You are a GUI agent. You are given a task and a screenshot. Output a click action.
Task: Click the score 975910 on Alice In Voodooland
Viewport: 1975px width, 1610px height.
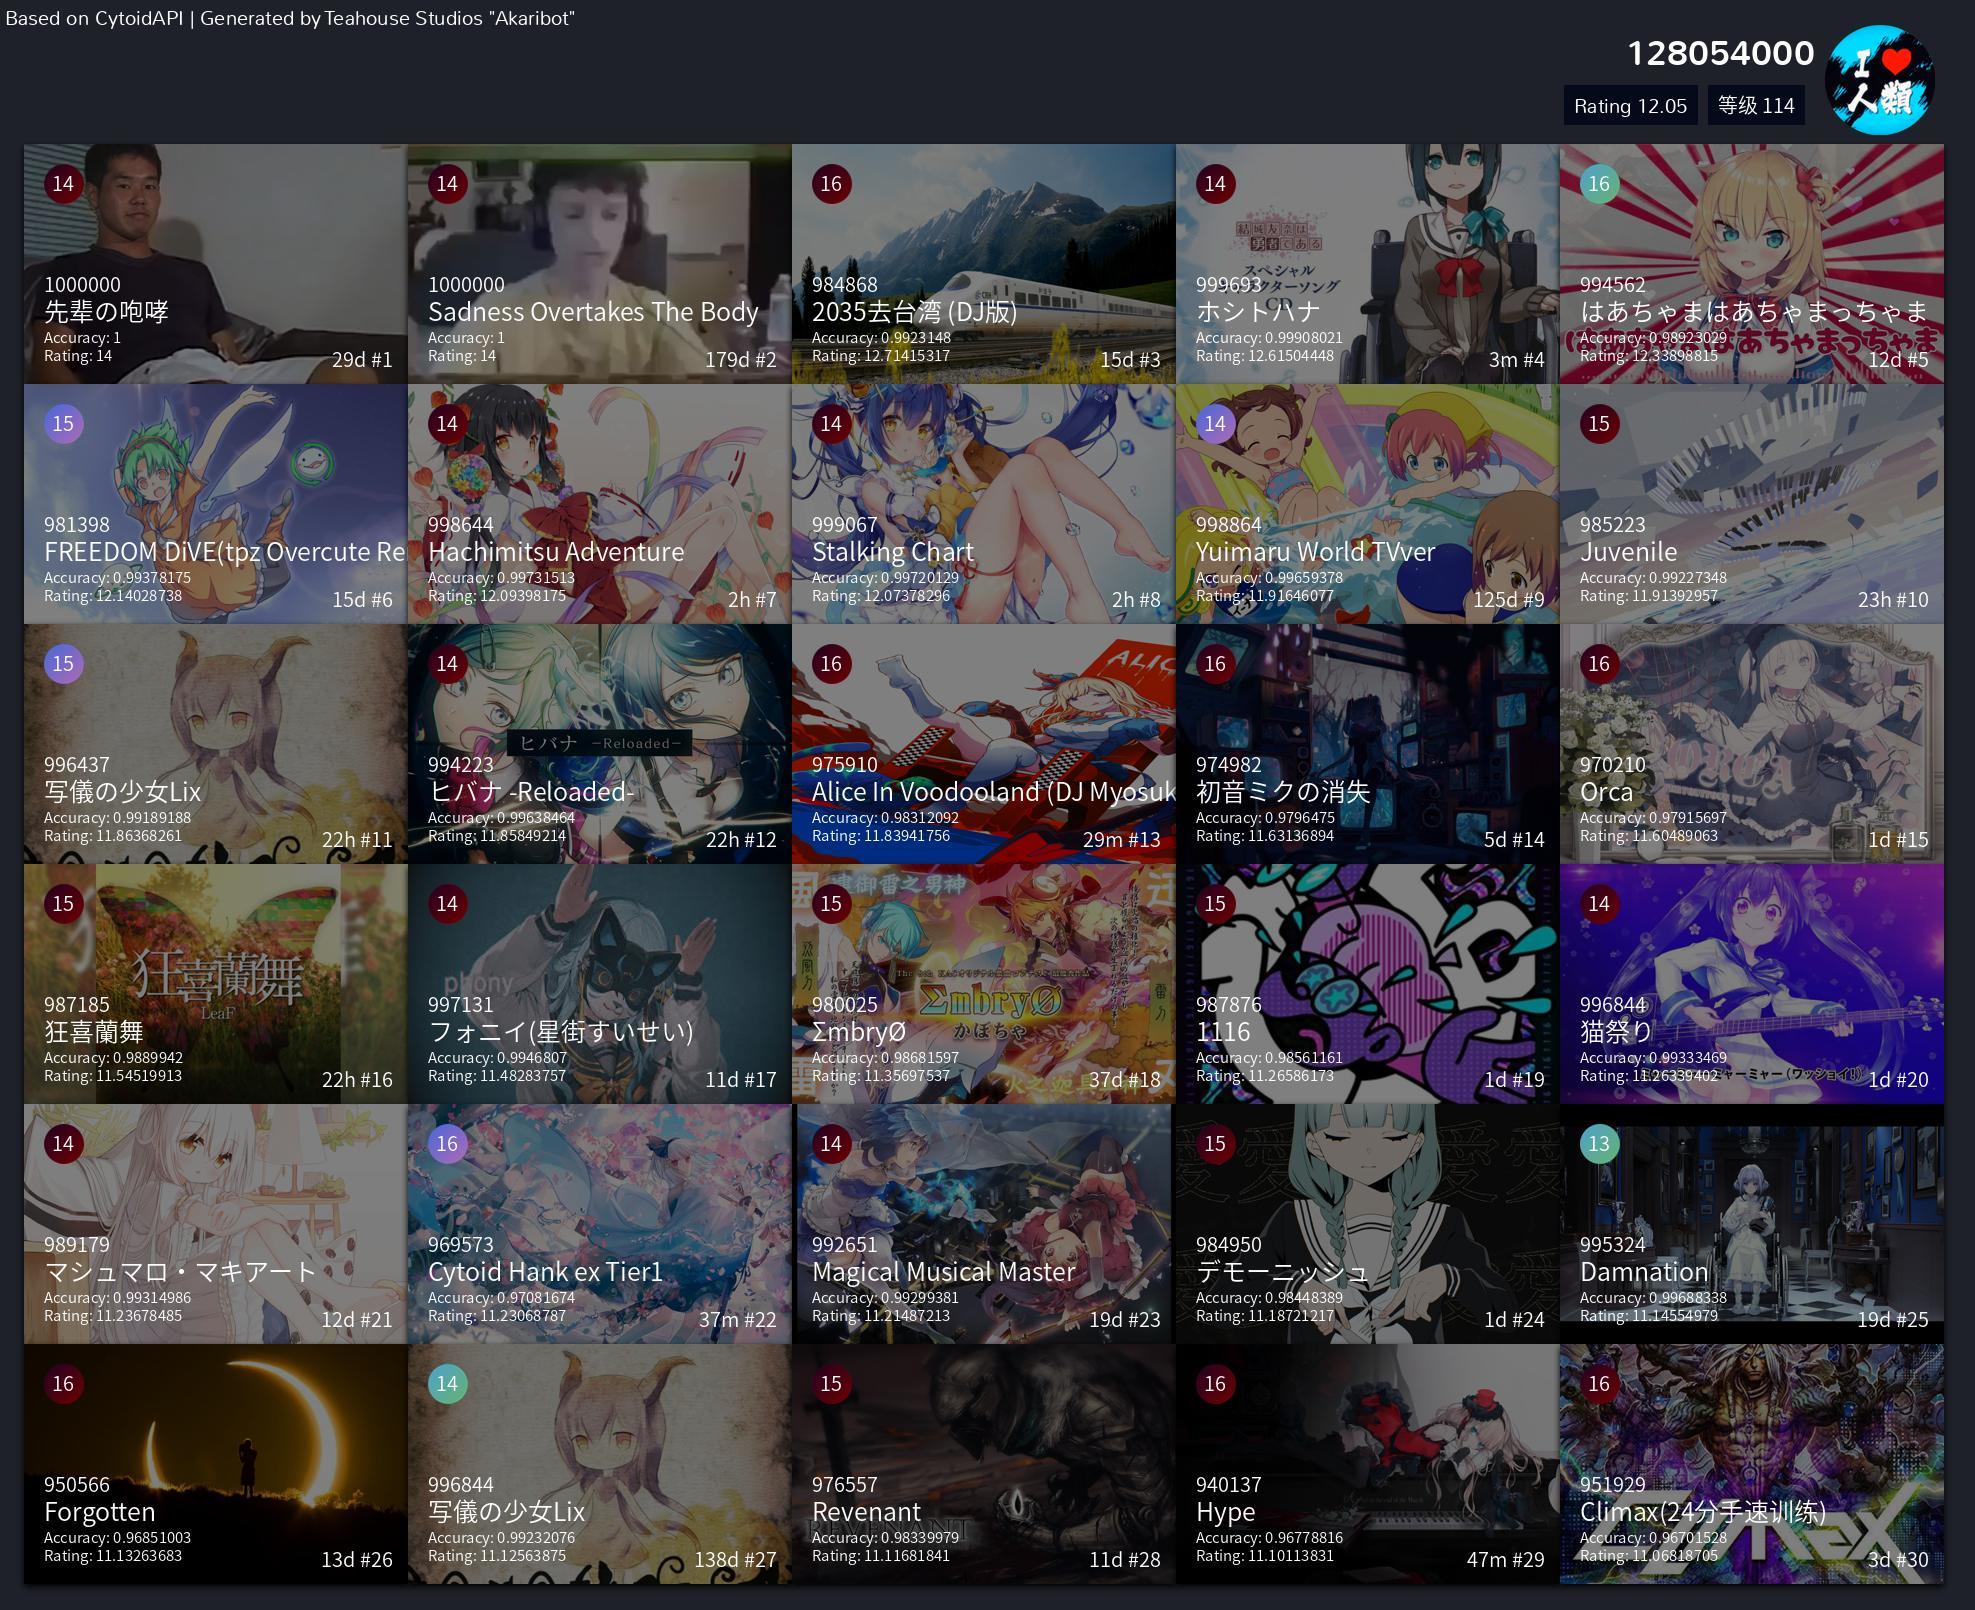pos(845,765)
